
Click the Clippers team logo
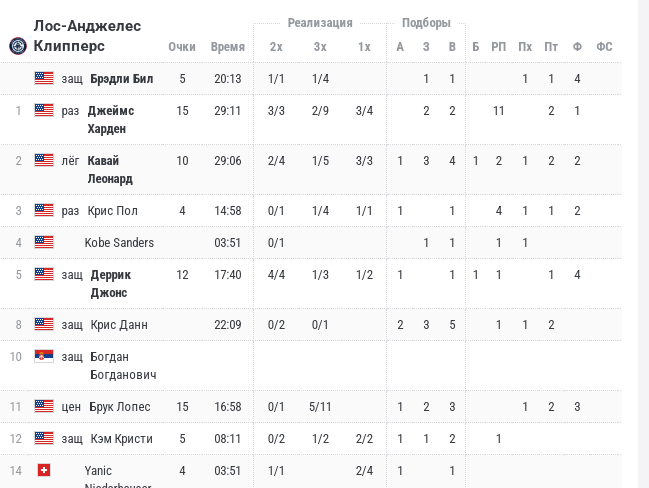[17, 46]
